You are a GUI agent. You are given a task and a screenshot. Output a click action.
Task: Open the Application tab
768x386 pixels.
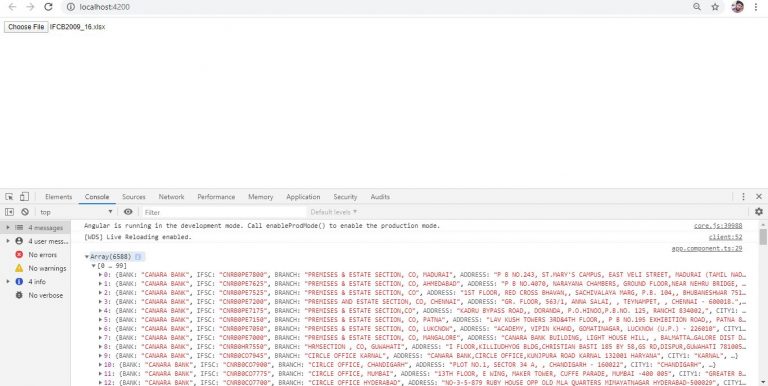tap(303, 196)
